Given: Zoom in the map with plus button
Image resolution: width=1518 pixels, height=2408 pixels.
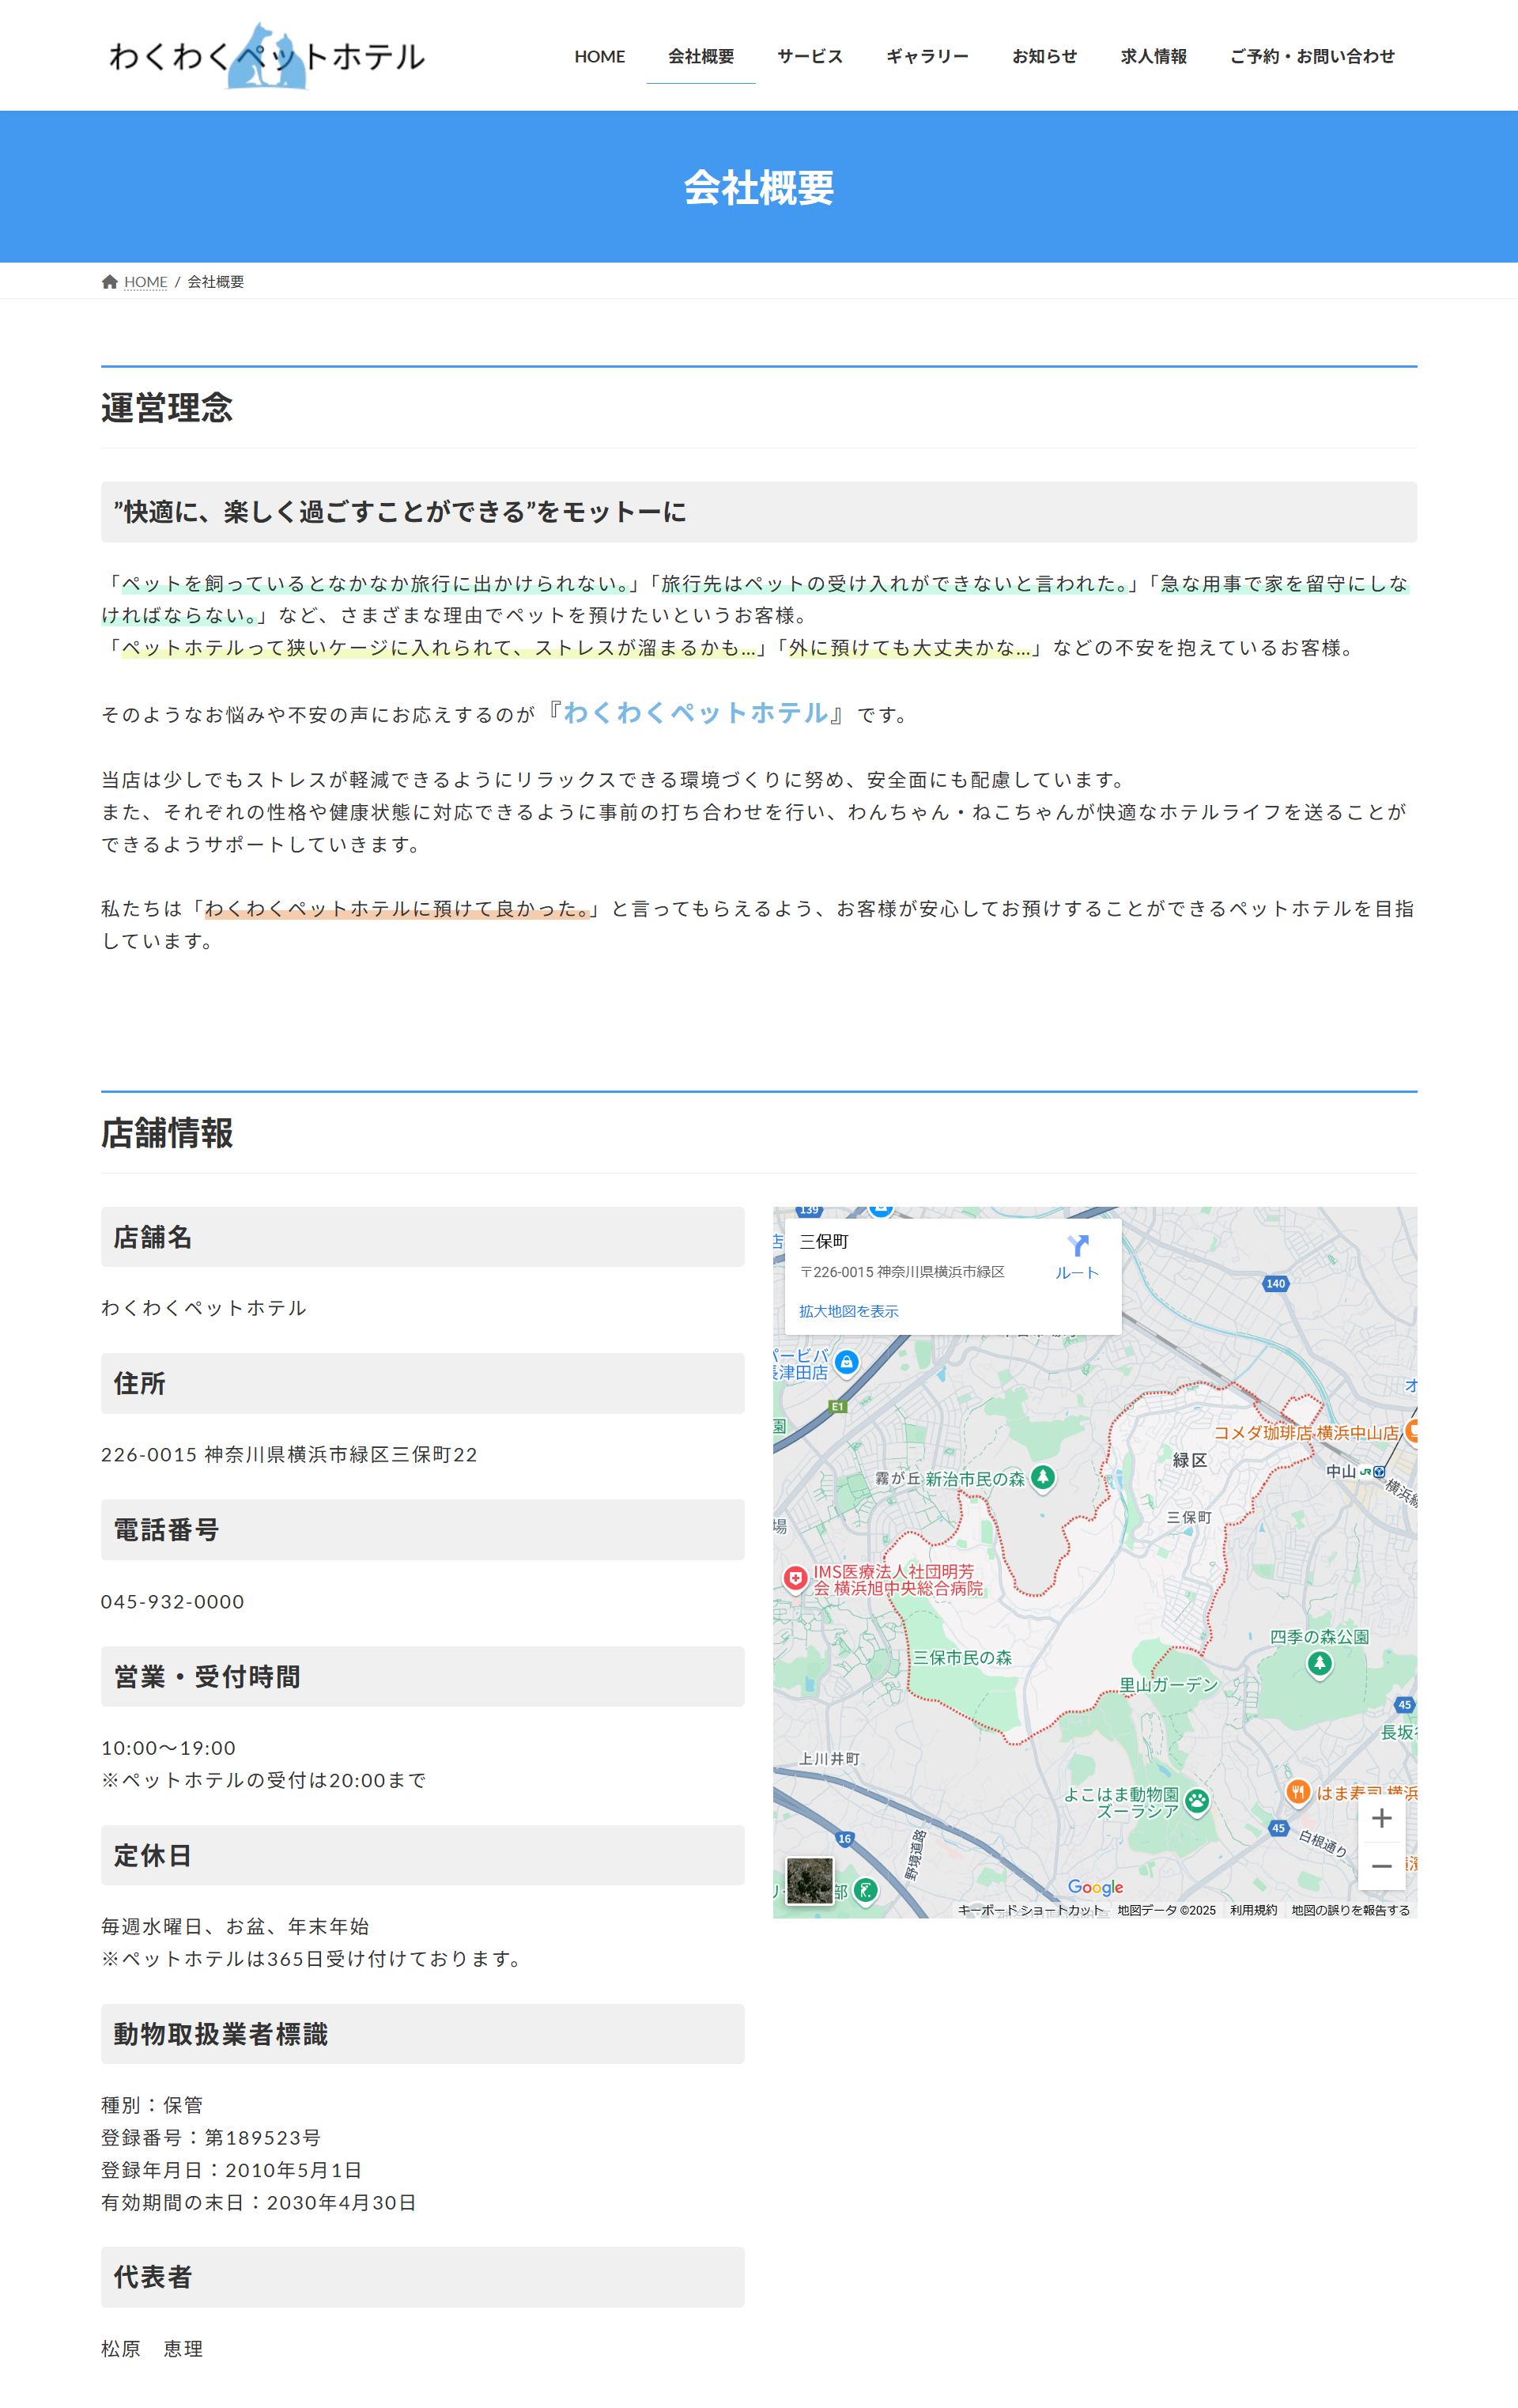Looking at the screenshot, I should pyautogui.click(x=1381, y=1818).
